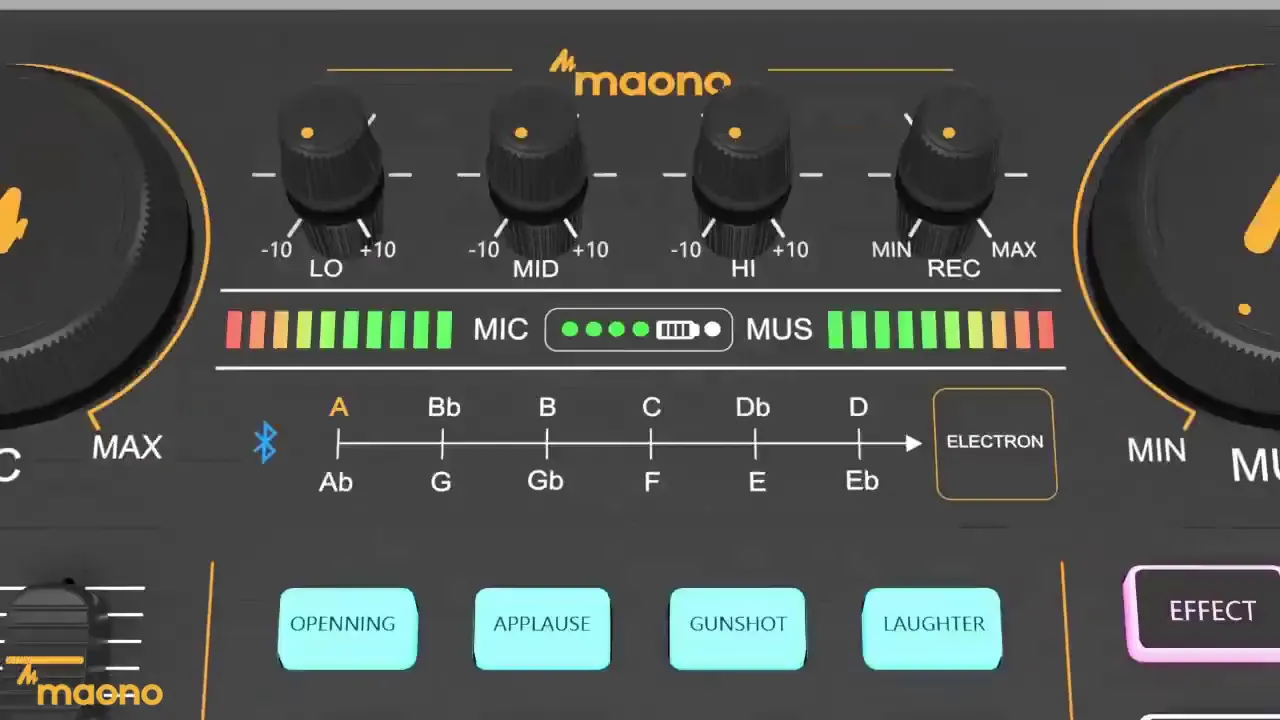Click the REC knob label
This screenshot has height=720, width=1280.
pos(953,269)
